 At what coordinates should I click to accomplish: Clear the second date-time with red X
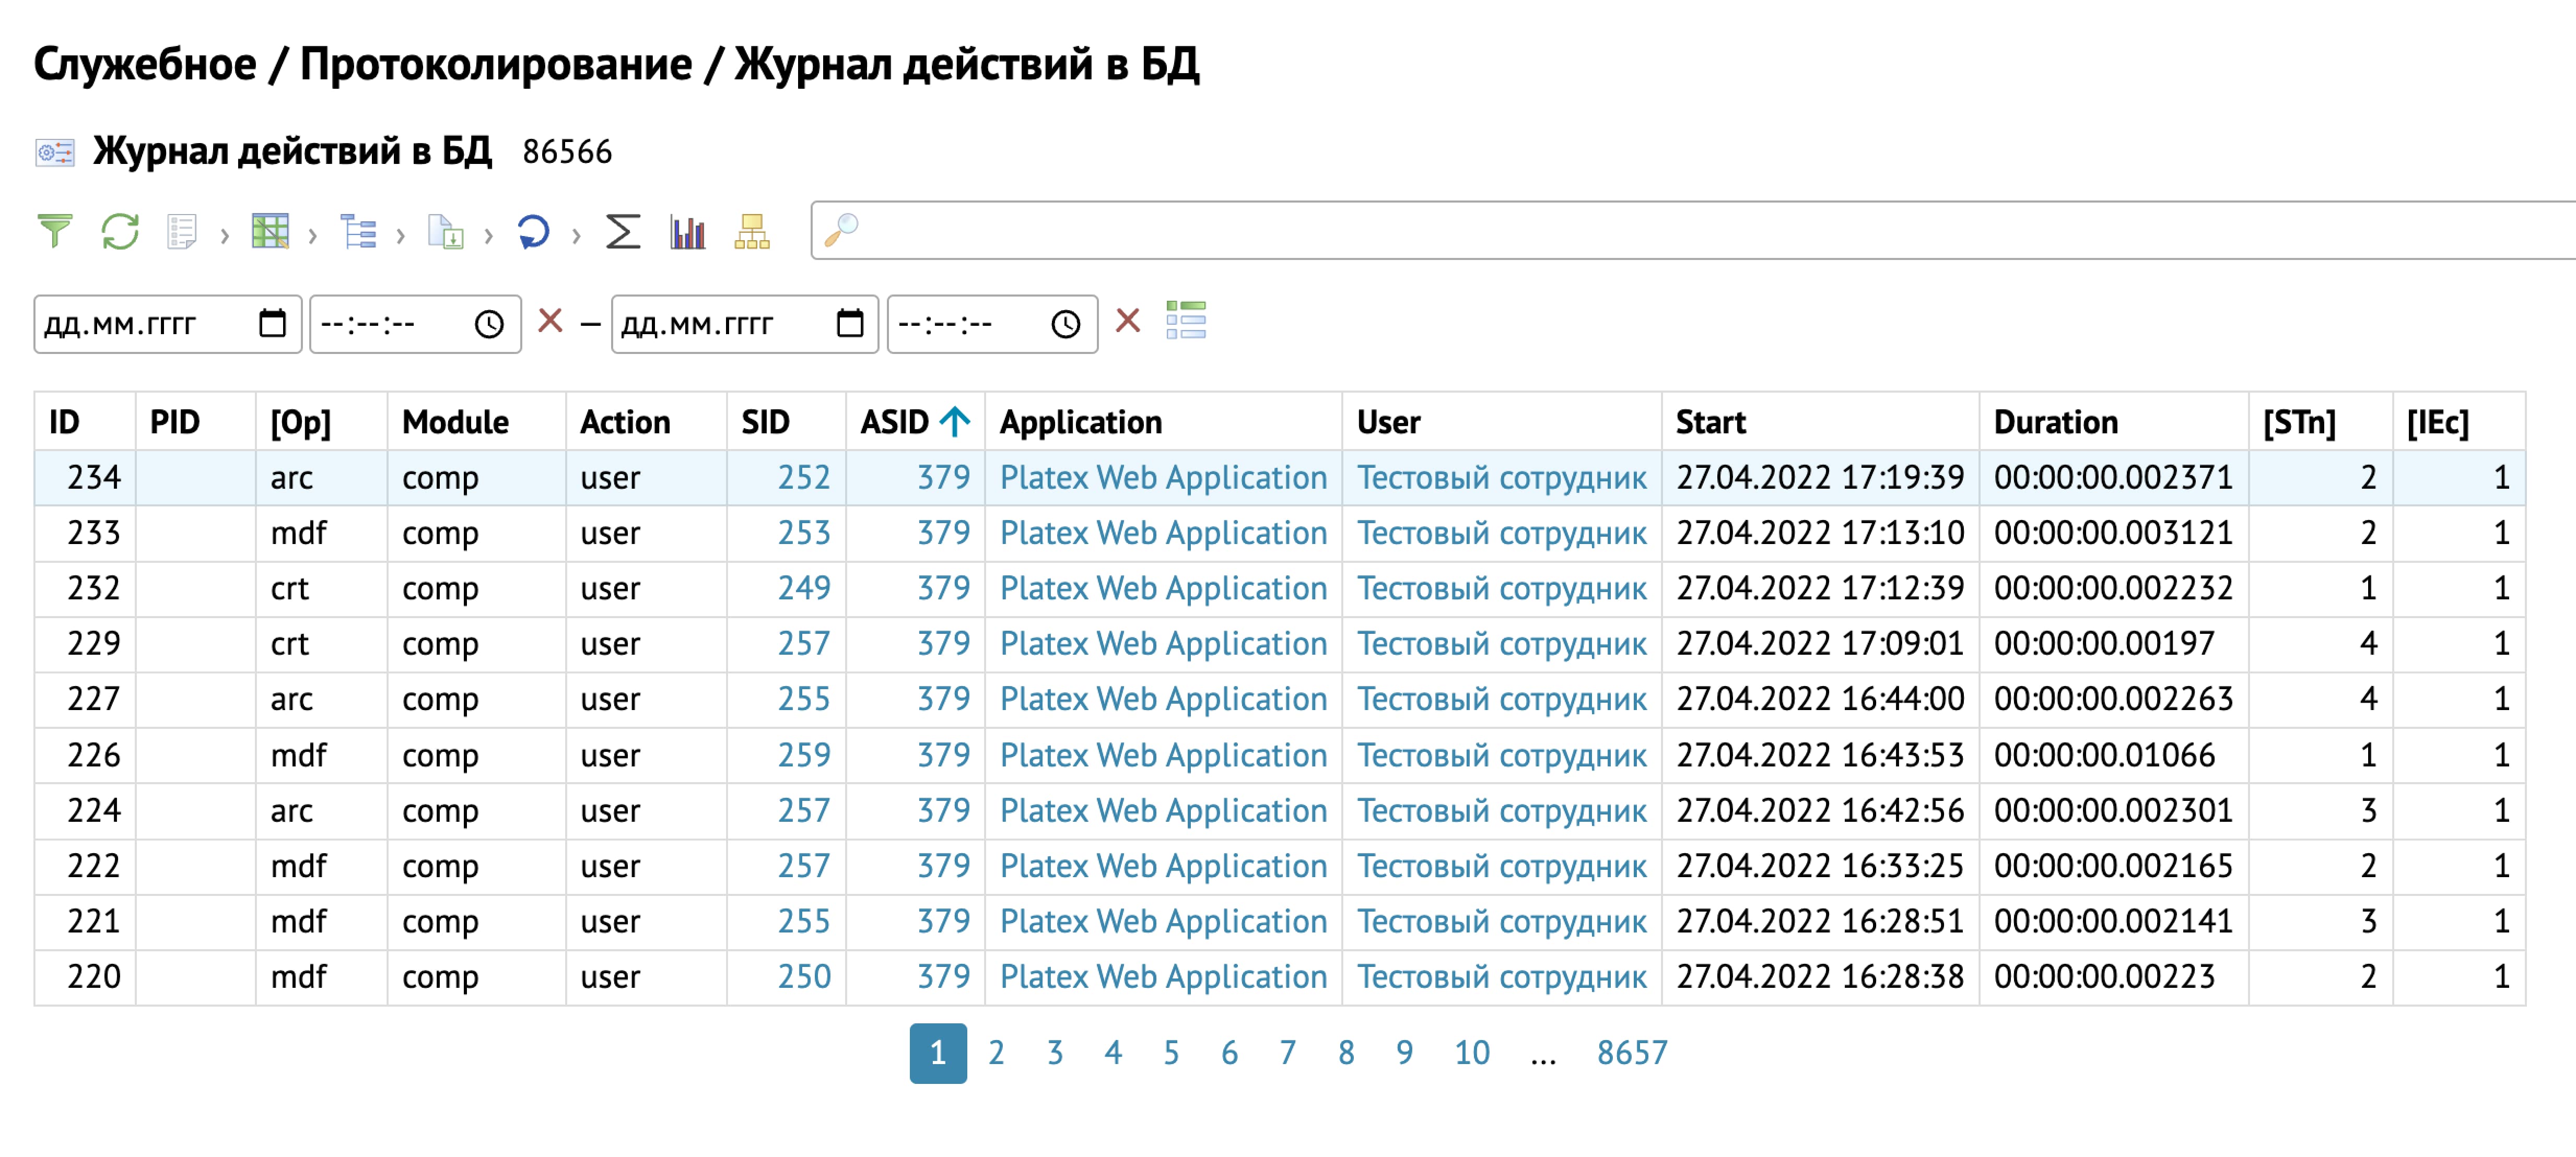coord(1128,321)
